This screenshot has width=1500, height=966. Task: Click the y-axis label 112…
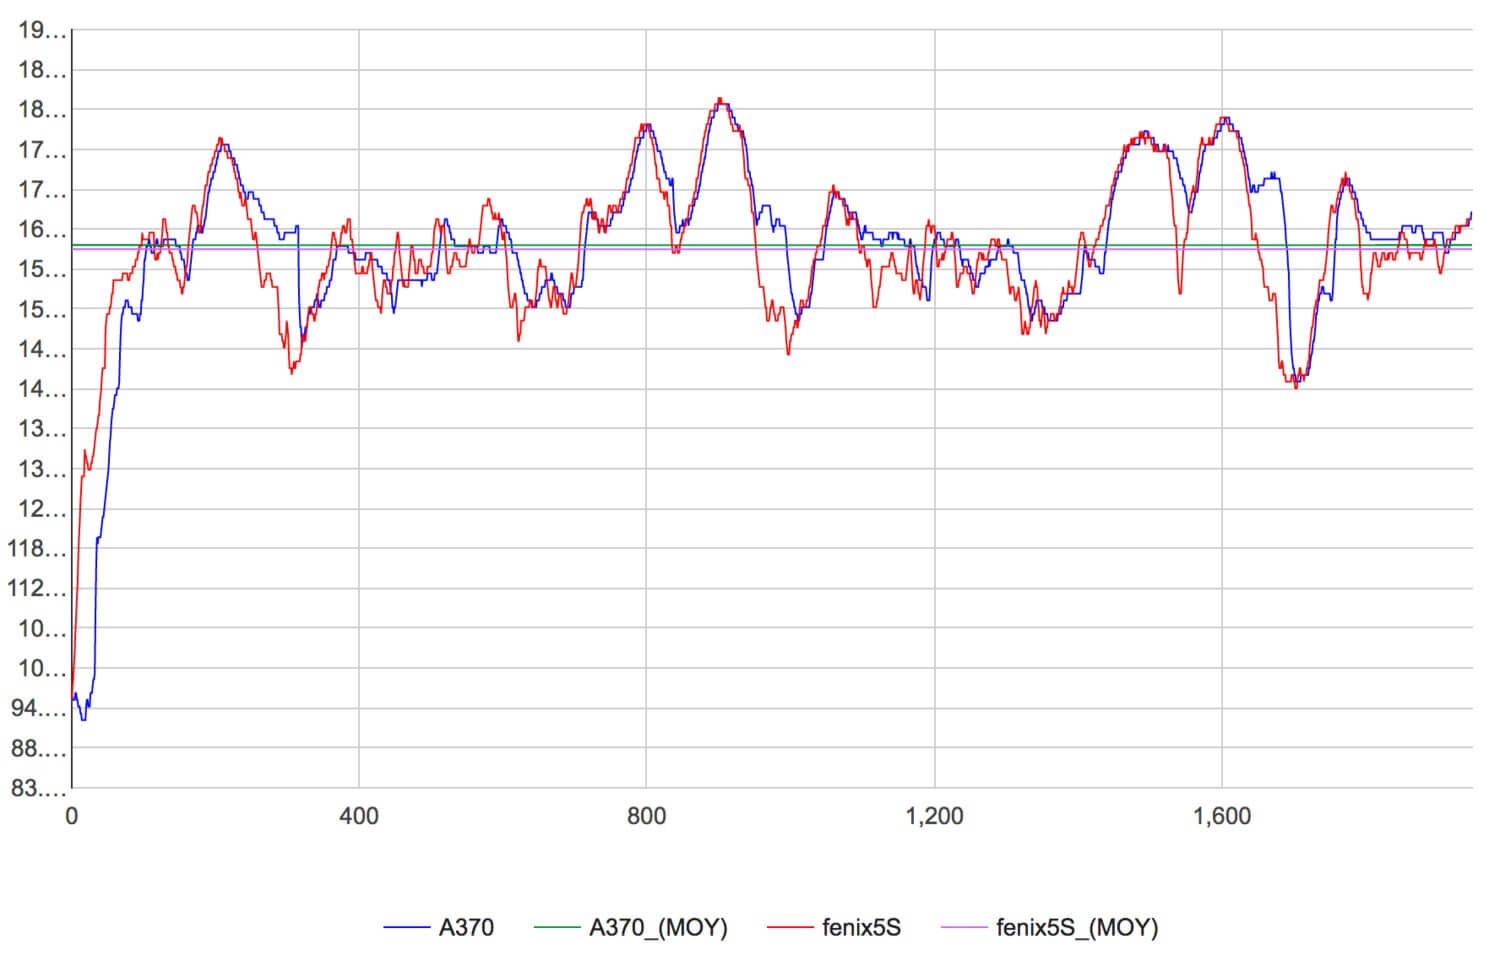click(x=38, y=589)
